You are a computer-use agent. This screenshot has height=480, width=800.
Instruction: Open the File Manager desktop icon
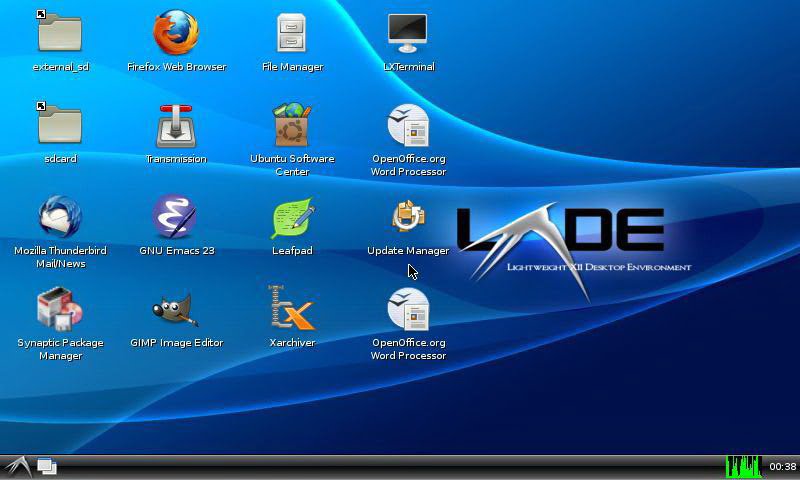292,33
